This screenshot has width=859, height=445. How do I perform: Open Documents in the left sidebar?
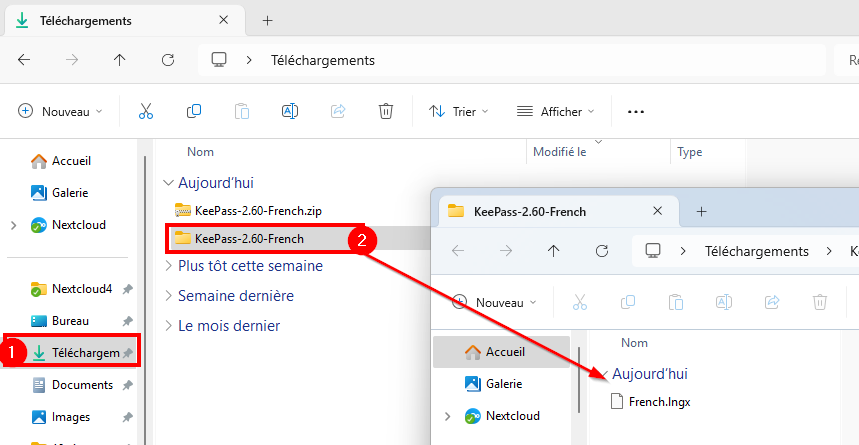(81, 385)
